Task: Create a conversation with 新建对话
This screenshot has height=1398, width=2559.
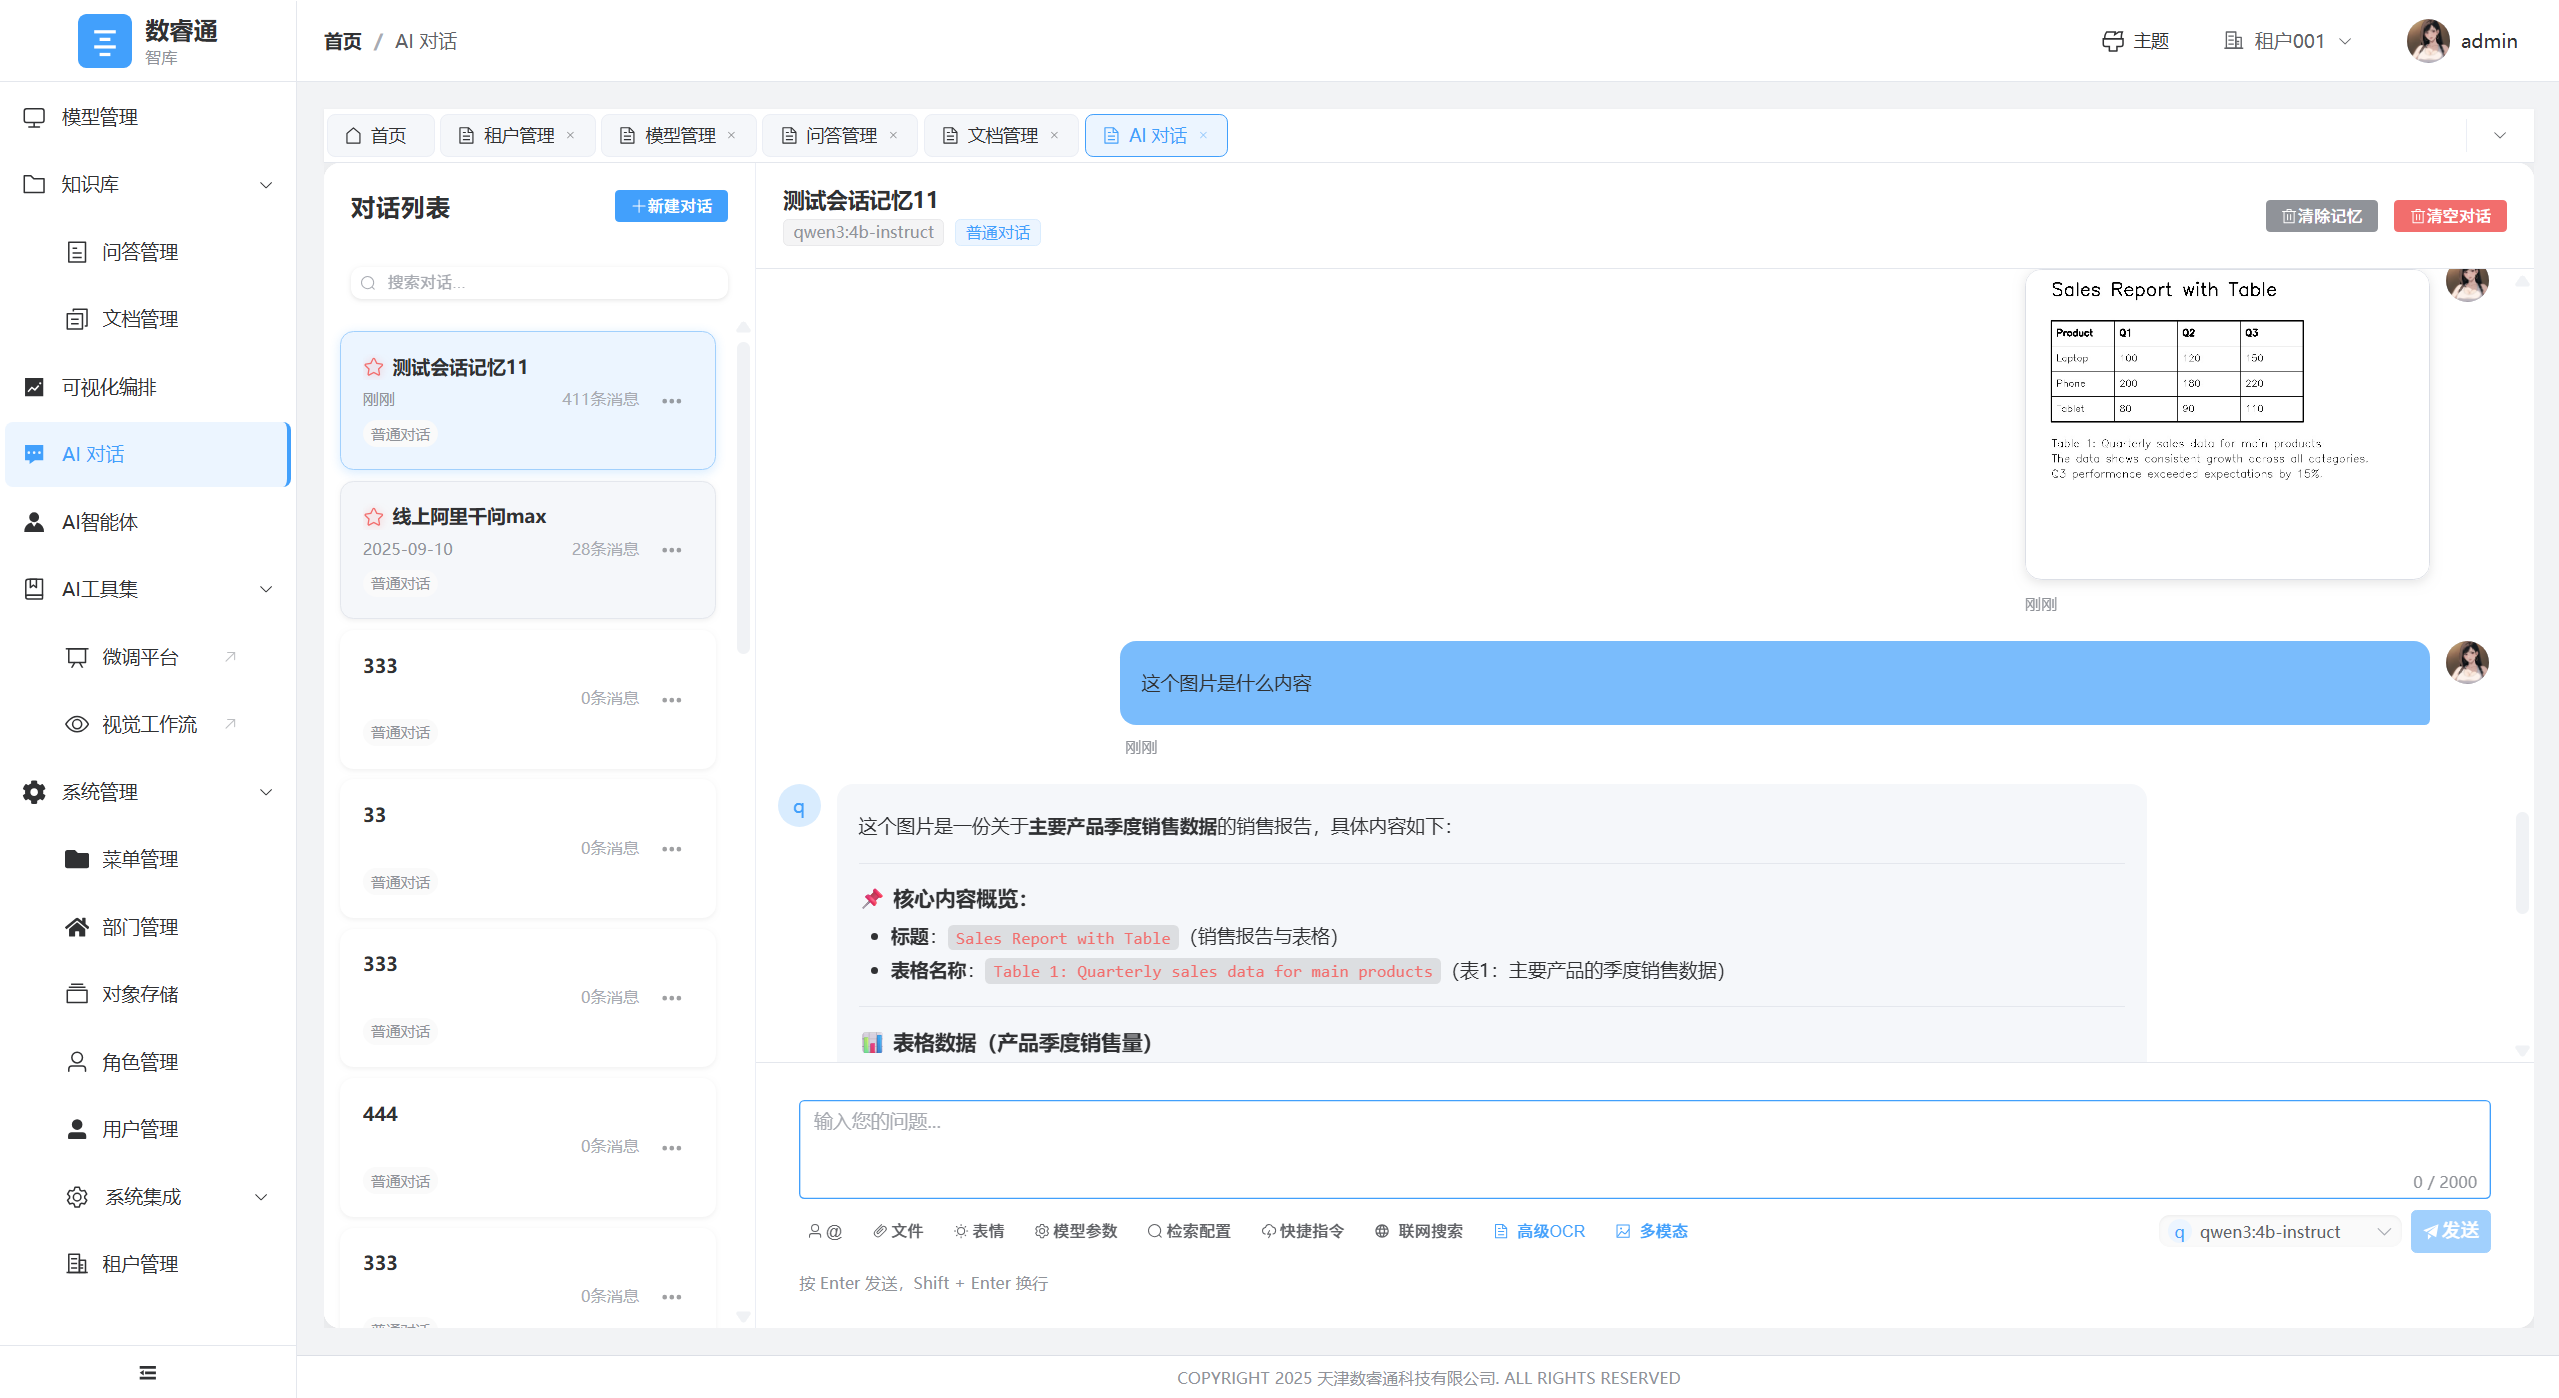Action: tap(670, 206)
